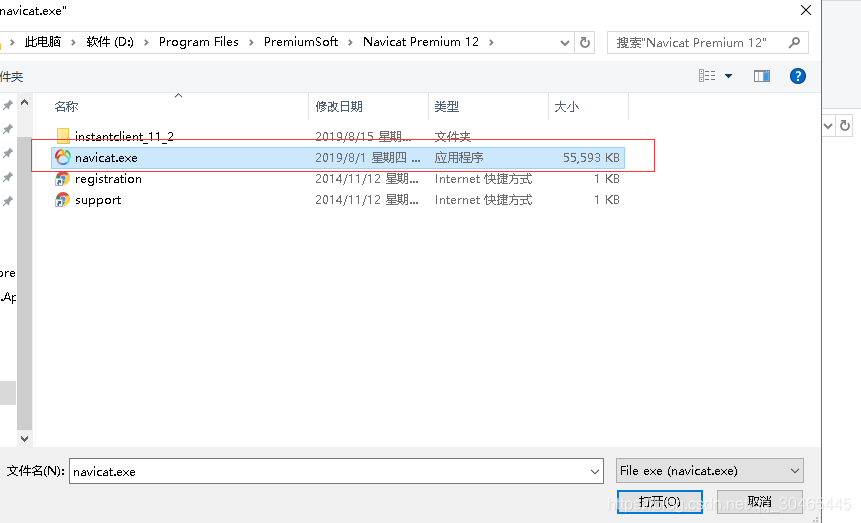Expand the chevron after 软件 (D:)
861x523 pixels.
tap(146, 42)
